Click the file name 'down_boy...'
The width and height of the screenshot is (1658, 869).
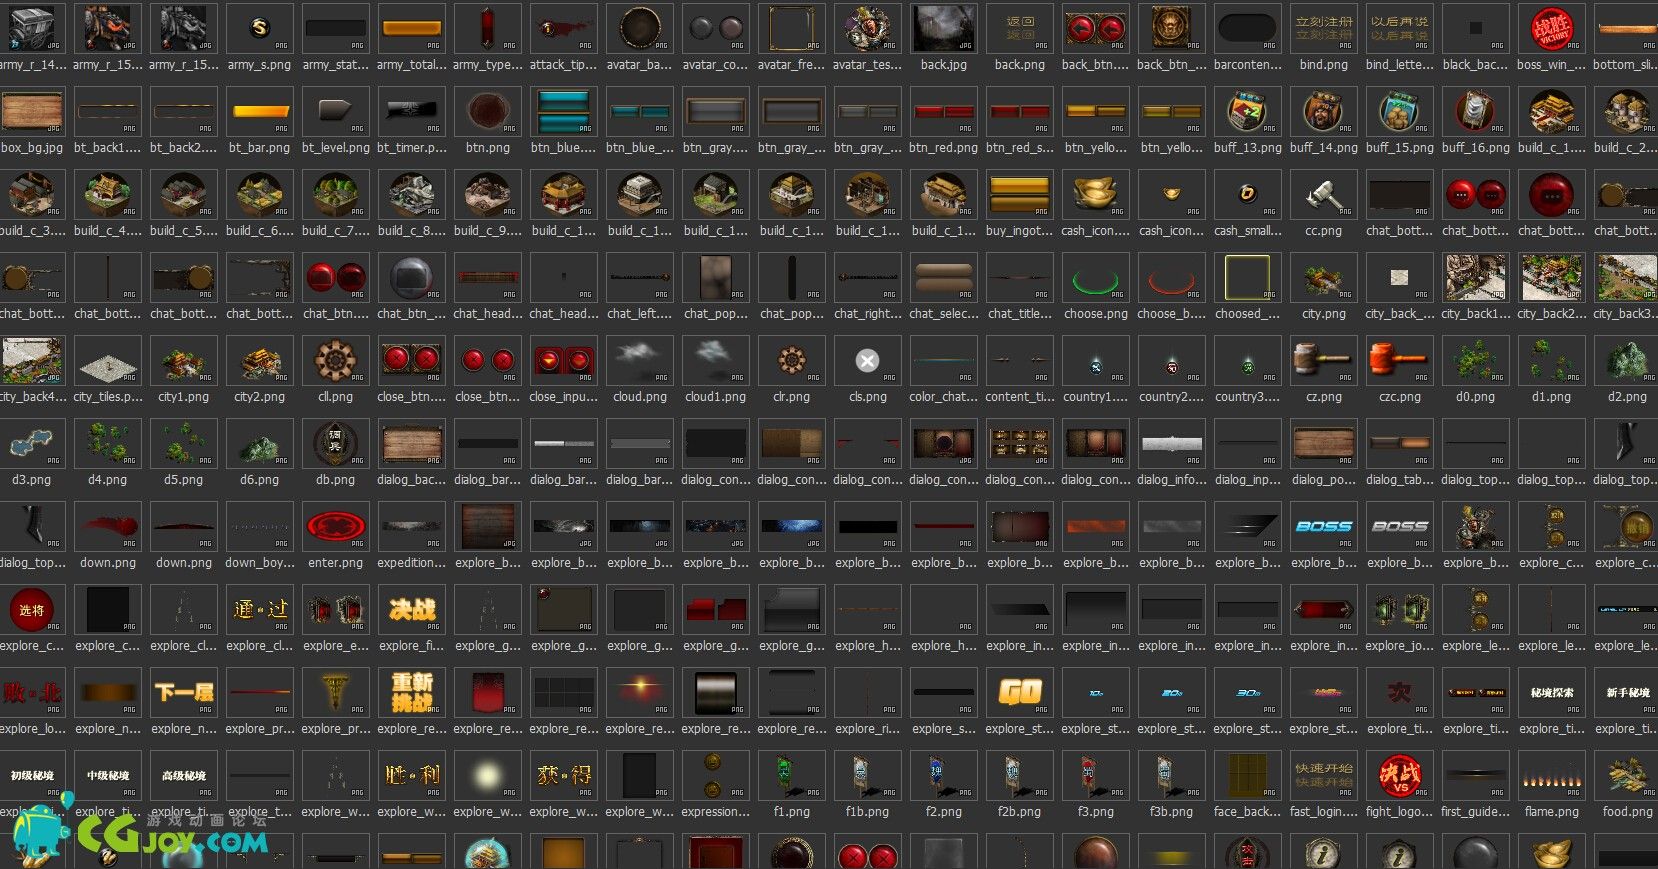tap(260, 563)
